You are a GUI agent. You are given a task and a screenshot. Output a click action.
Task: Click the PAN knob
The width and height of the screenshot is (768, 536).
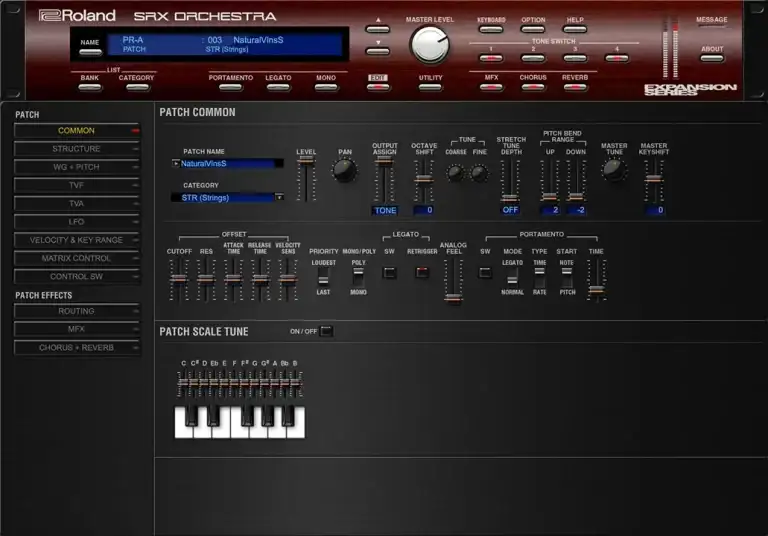click(344, 171)
